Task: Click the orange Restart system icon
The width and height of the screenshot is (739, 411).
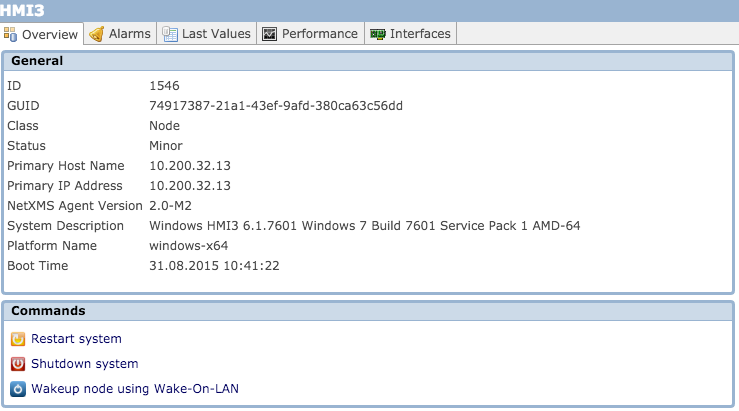Action: tap(18, 339)
